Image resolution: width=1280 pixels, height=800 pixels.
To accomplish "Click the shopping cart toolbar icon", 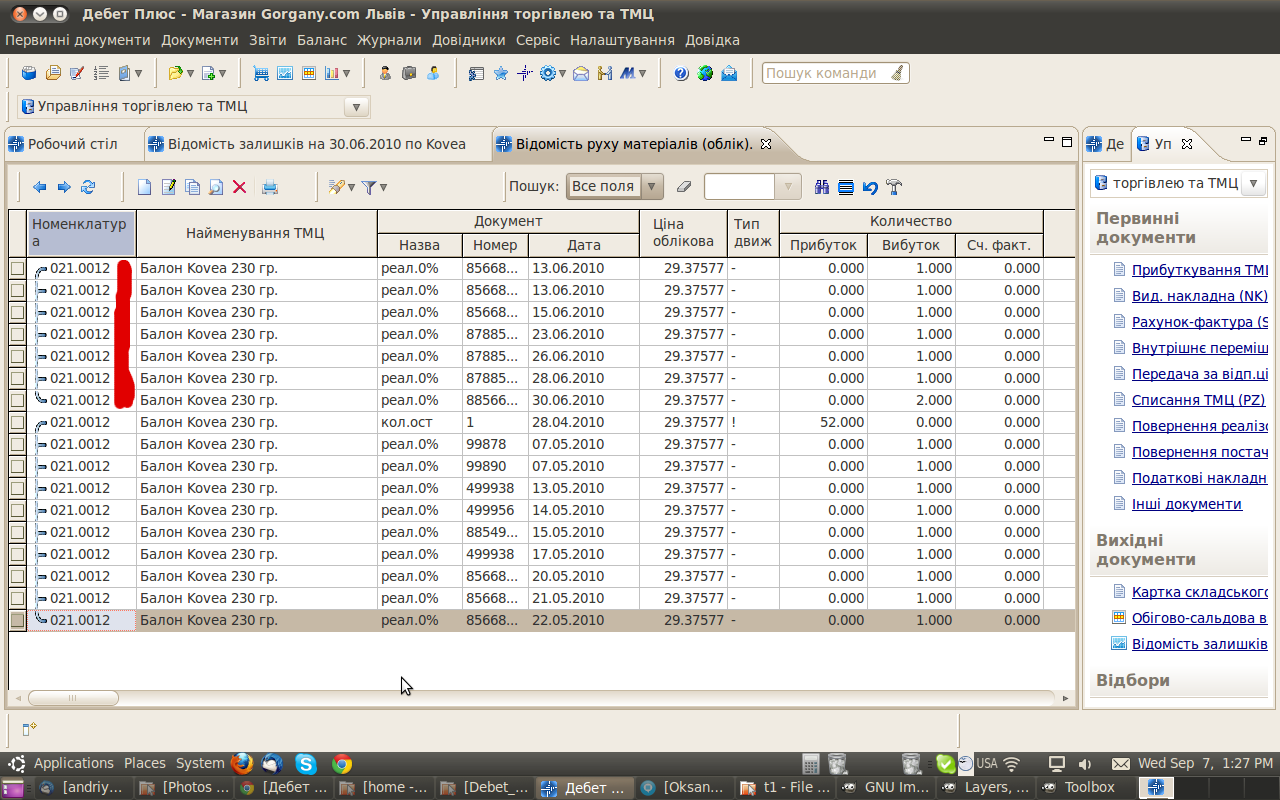I will (262, 73).
